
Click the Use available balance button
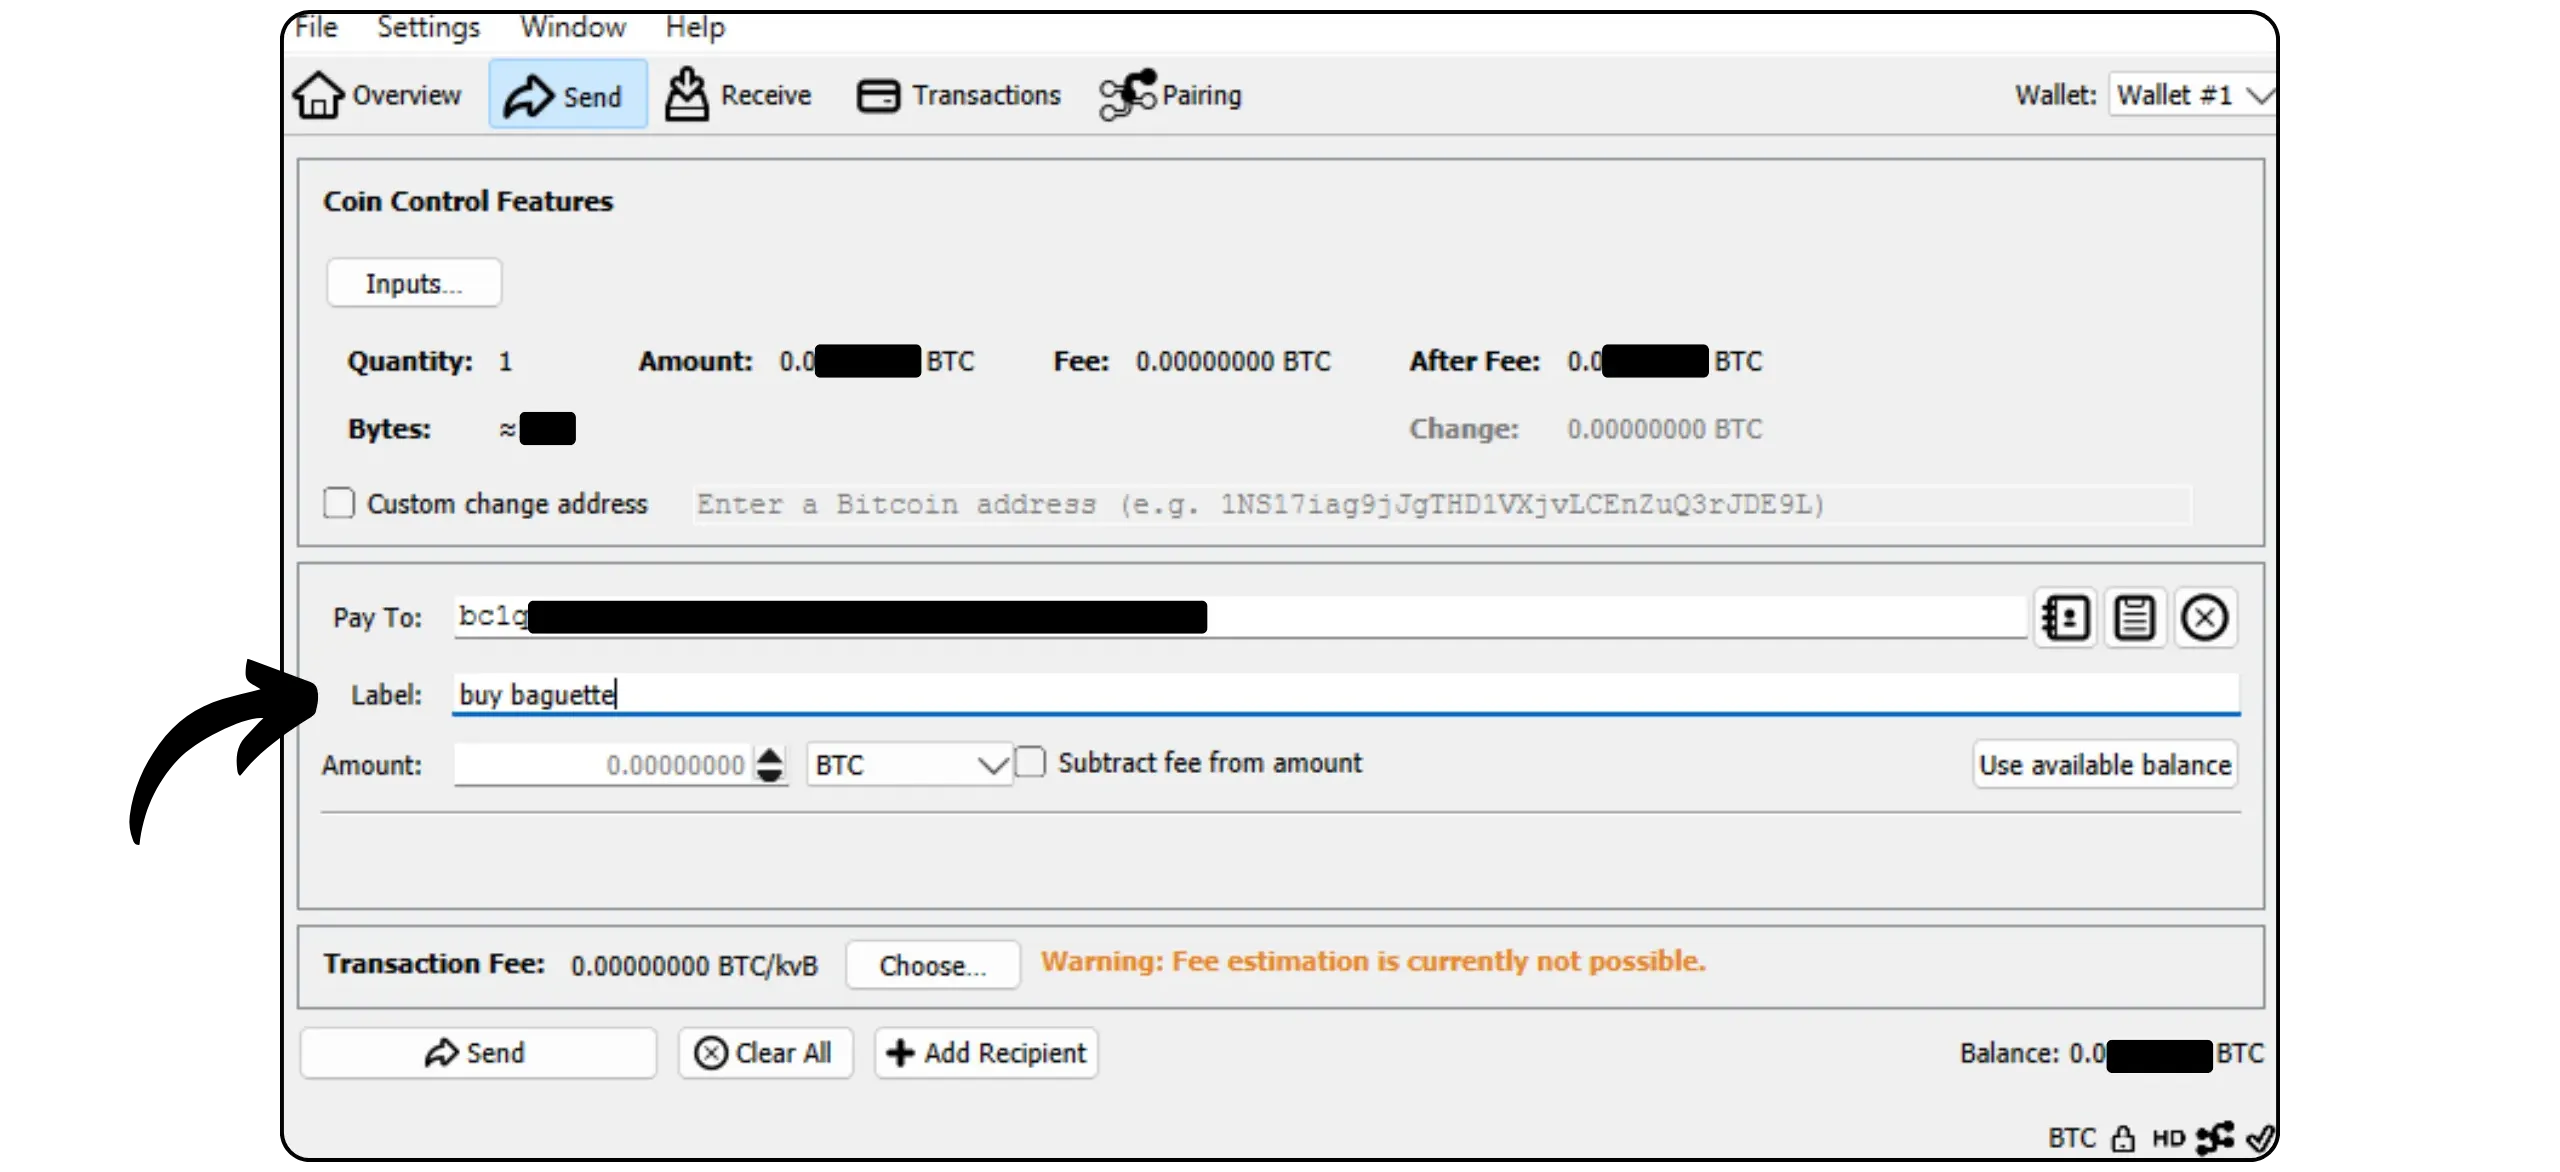[x=2105, y=765]
